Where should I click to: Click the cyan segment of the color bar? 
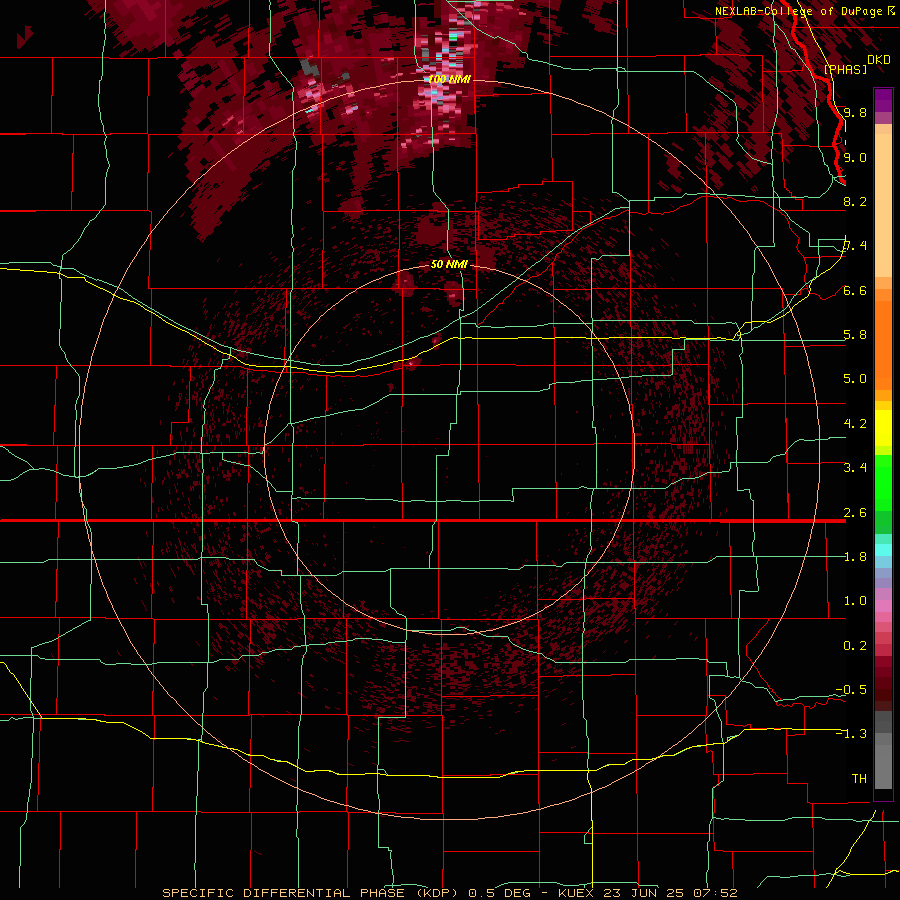[883, 550]
